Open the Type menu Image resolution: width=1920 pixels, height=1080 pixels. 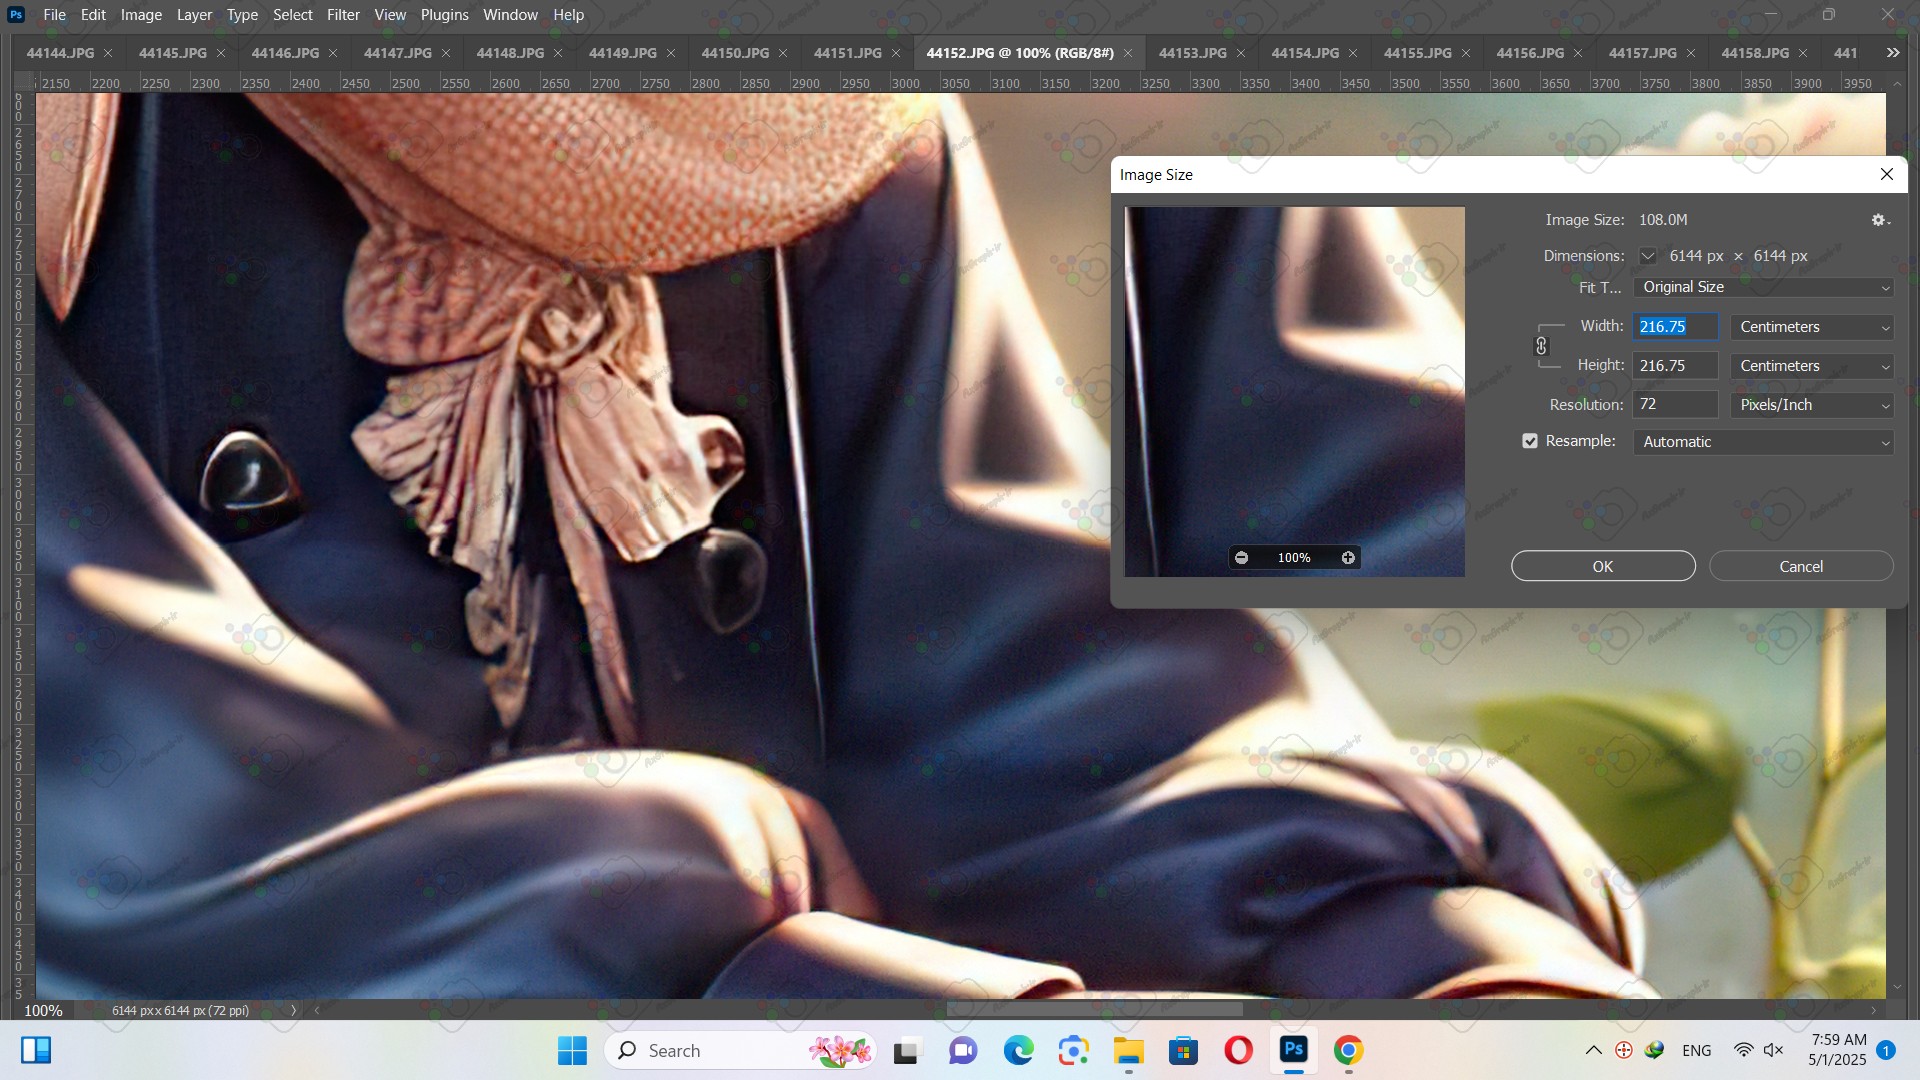pyautogui.click(x=242, y=15)
